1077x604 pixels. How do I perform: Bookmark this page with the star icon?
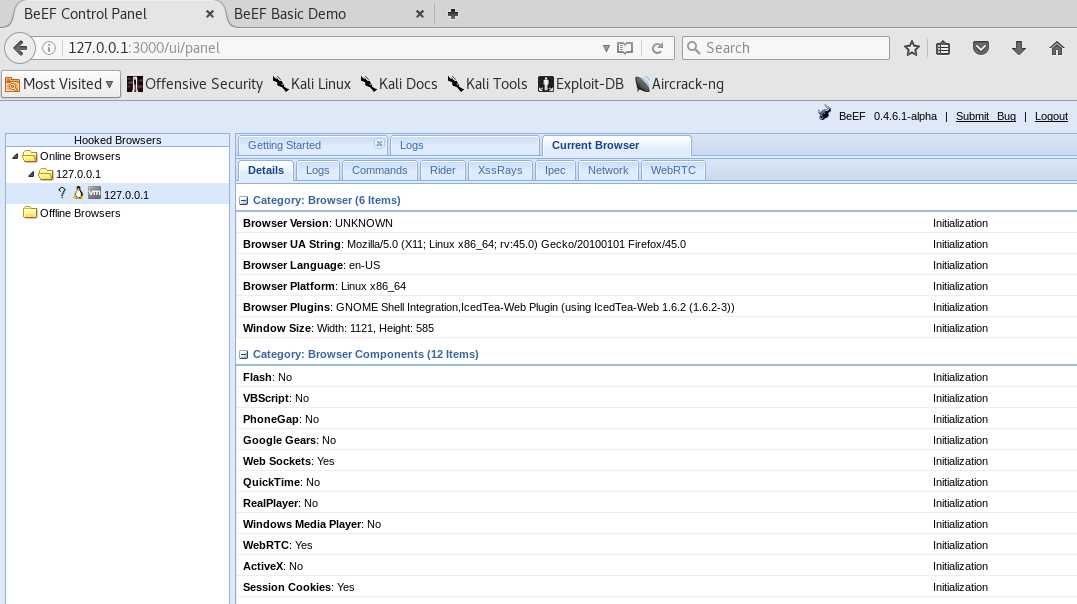tap(911, 48)
